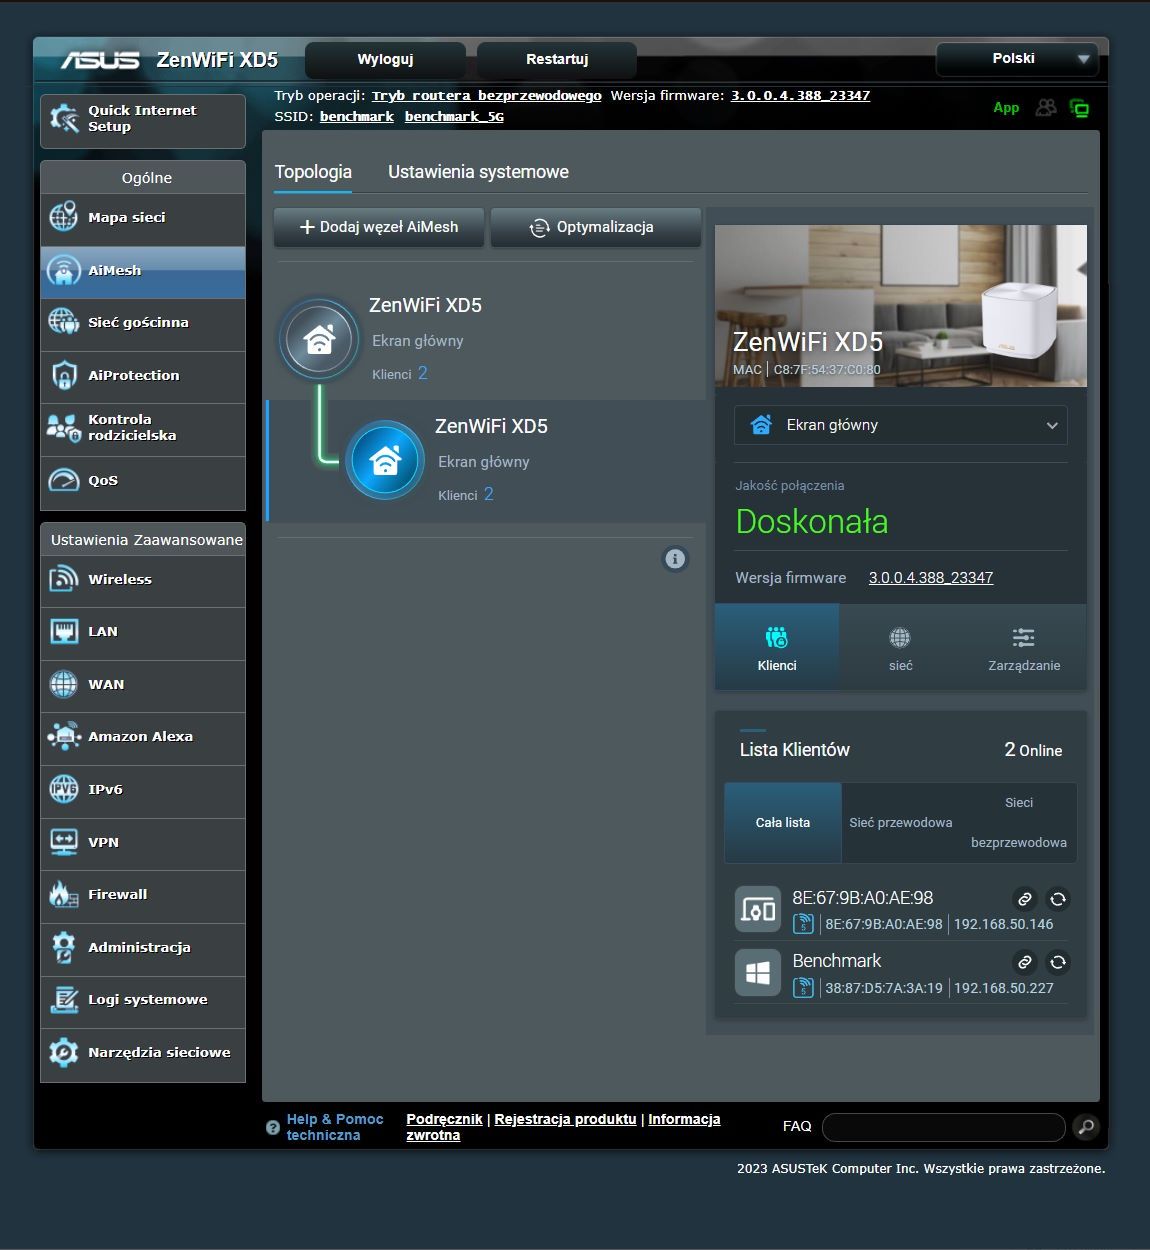Screen dimensions: 1150x1250
Task: Select the sieć tab
Action: pos(901,648)
